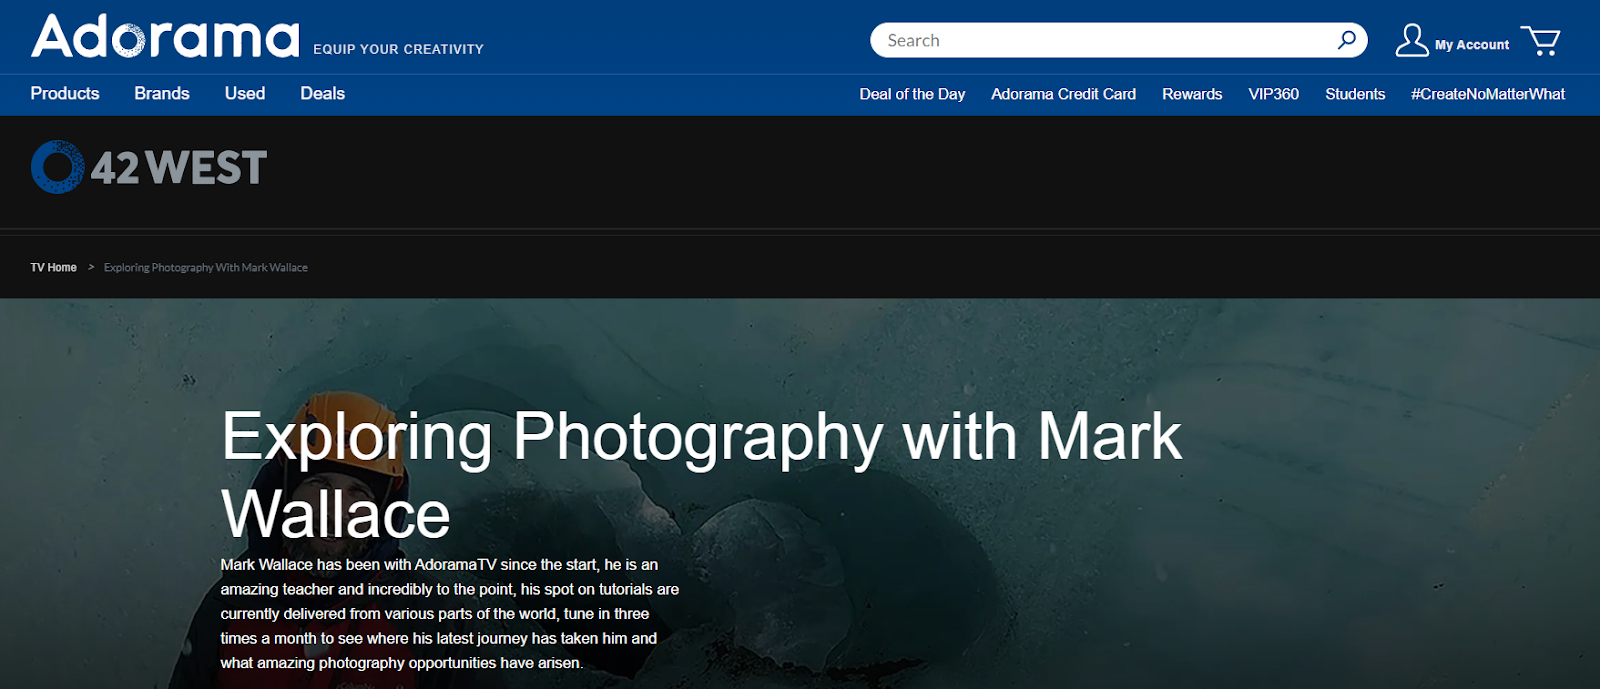Click the Mark Wallace description paragraph
The image size is (1600, 689).
click(450, 613)
